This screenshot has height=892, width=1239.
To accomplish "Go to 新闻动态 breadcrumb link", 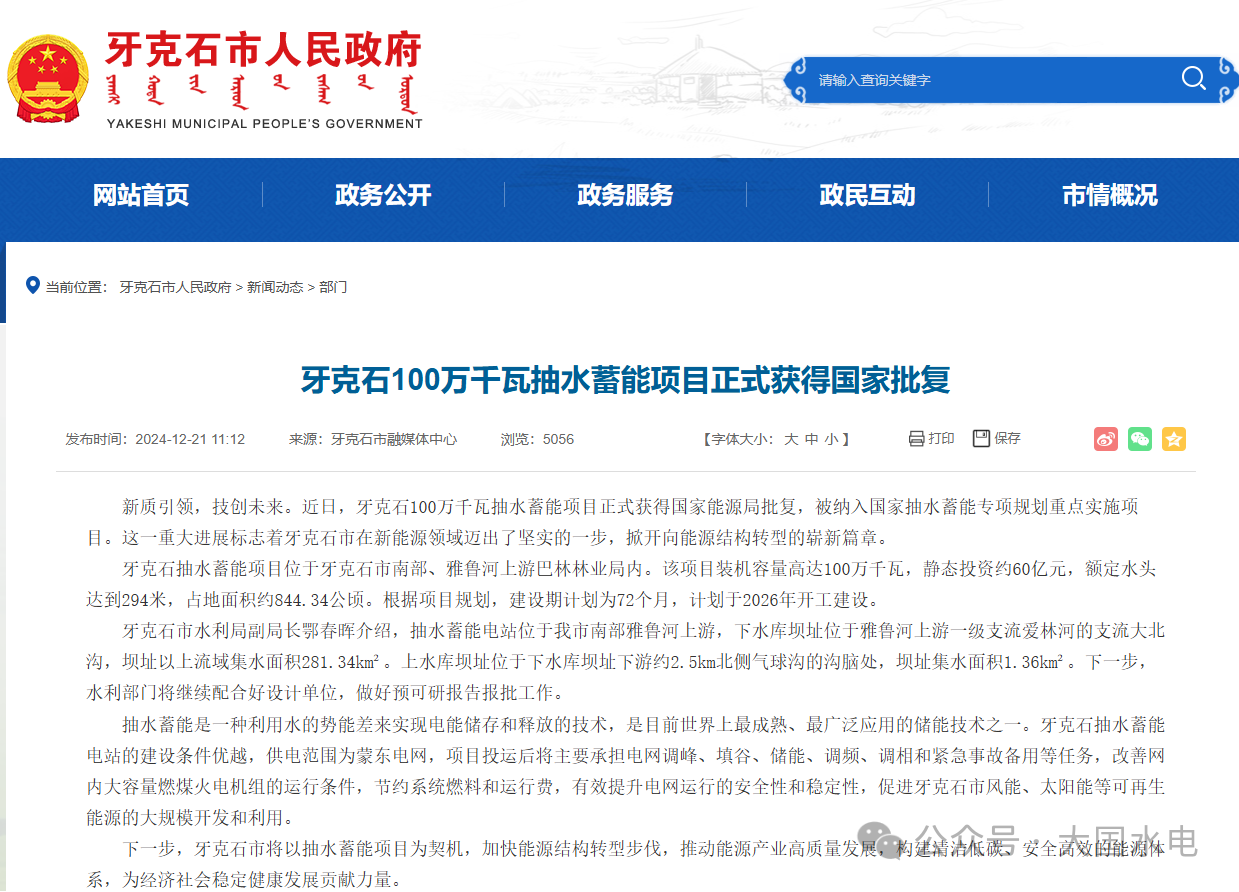I will coord(275,287).
